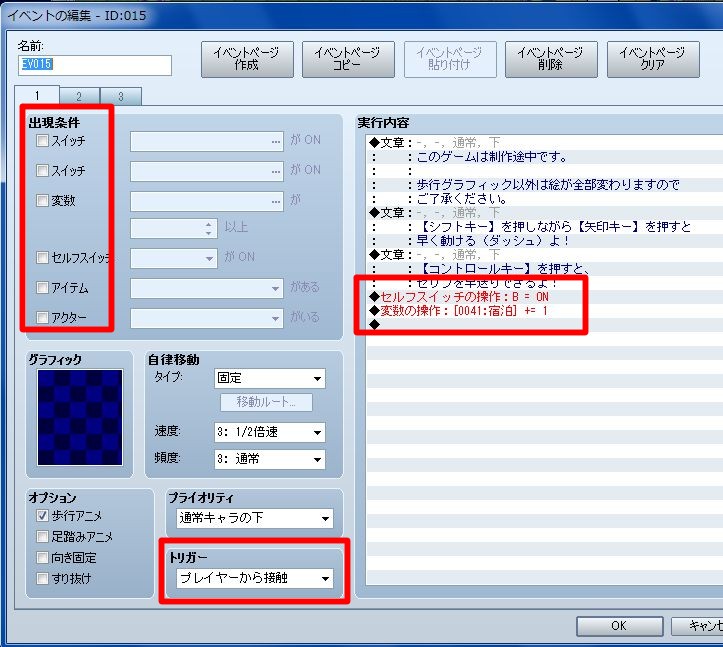Select event page tab 1
Screen dimensions: 723x647
(37, 95)
